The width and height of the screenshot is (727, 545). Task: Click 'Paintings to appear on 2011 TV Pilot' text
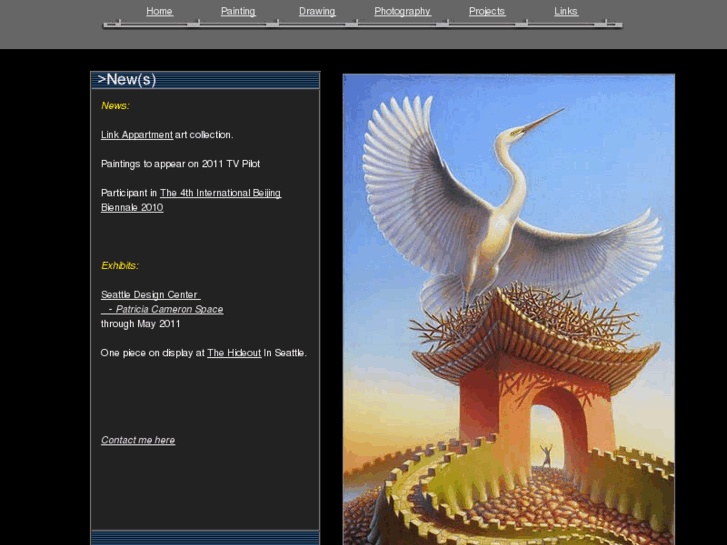[x=180, y=164]
